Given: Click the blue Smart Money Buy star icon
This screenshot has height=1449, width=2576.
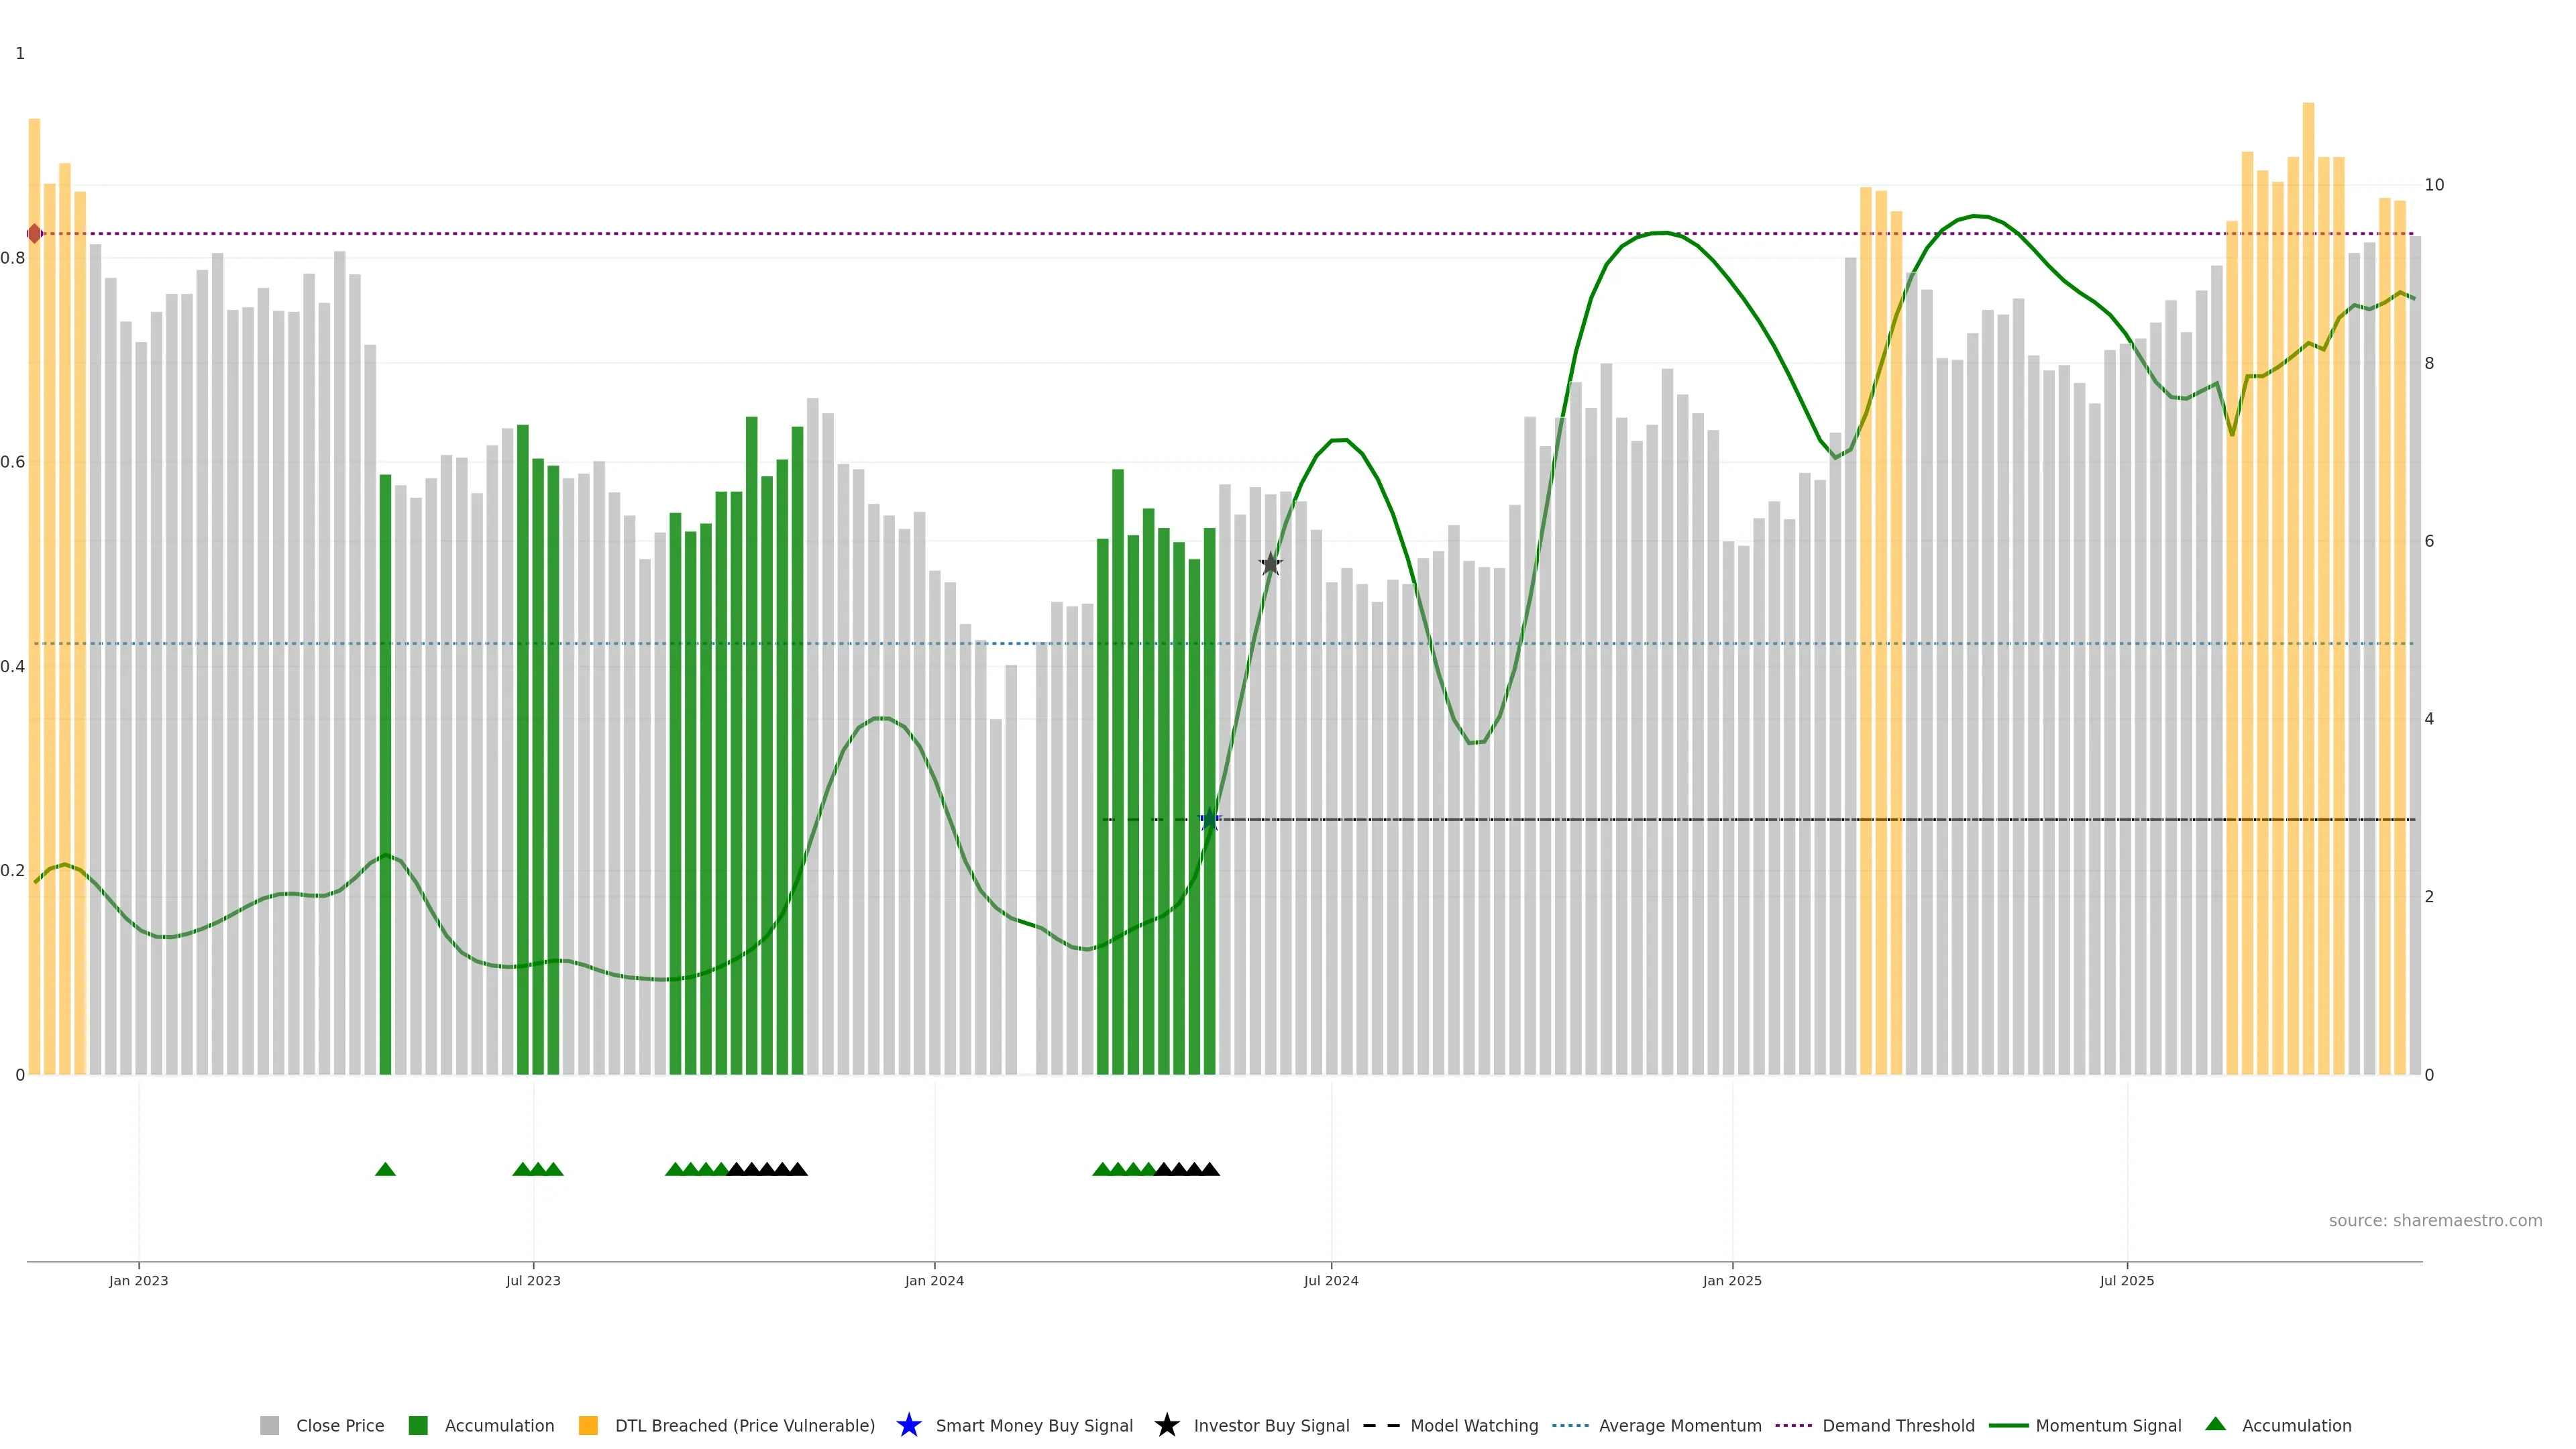Looking at the screenshot, I should click(908, 1425).
